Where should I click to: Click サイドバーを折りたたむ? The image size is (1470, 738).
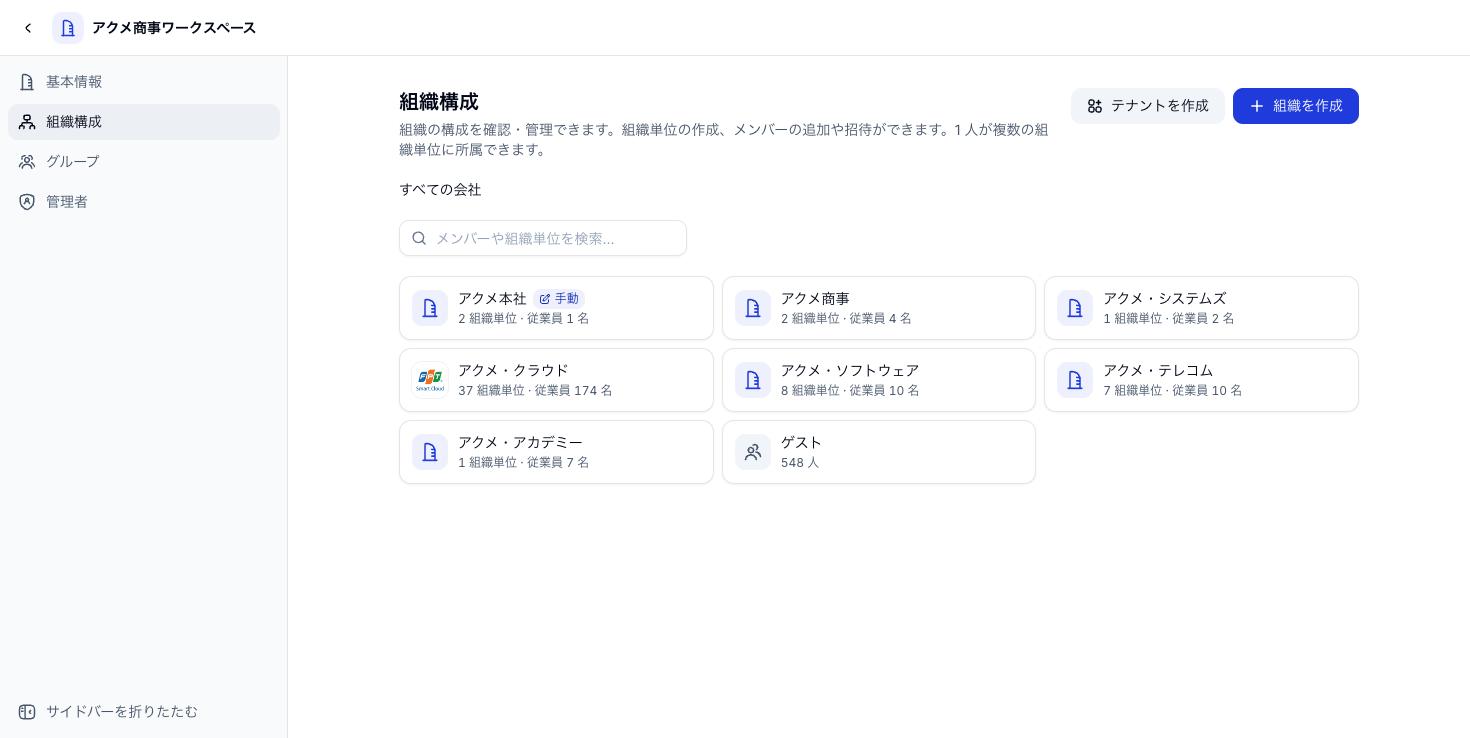[x=144, y=712]
